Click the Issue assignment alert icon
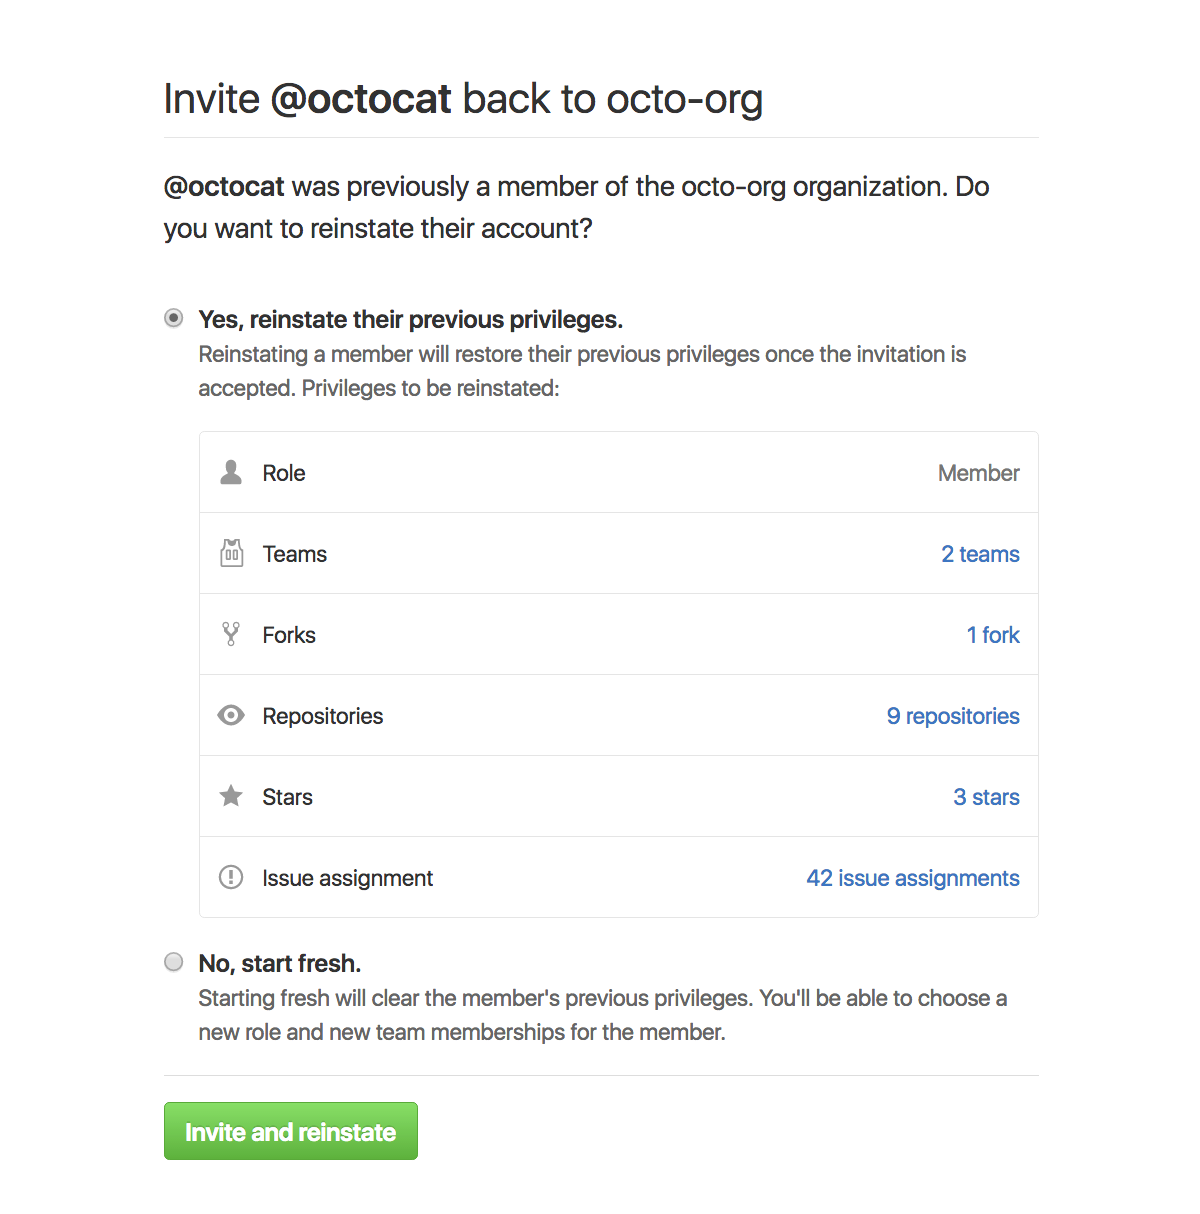 (x=231, y=877)
